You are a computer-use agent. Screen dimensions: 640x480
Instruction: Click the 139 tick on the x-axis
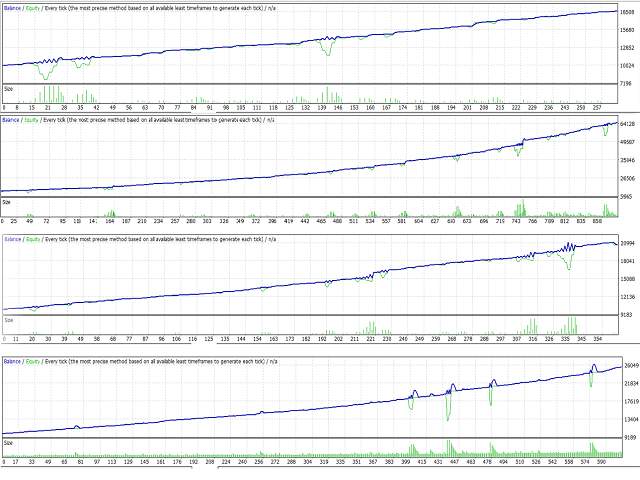[322, 108]
